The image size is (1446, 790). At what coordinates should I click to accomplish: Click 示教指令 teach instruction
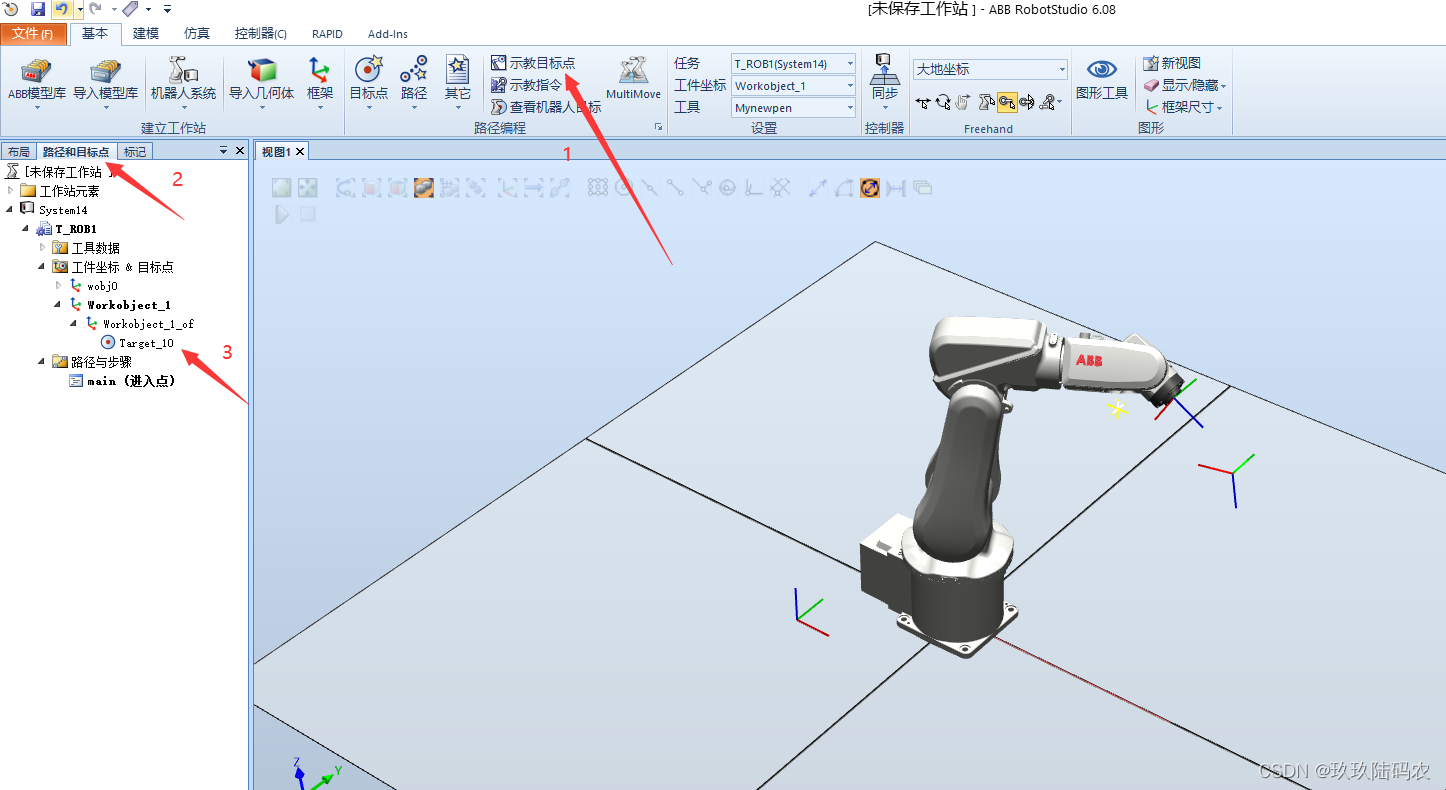pyautogui.click(x=527, y=85)
